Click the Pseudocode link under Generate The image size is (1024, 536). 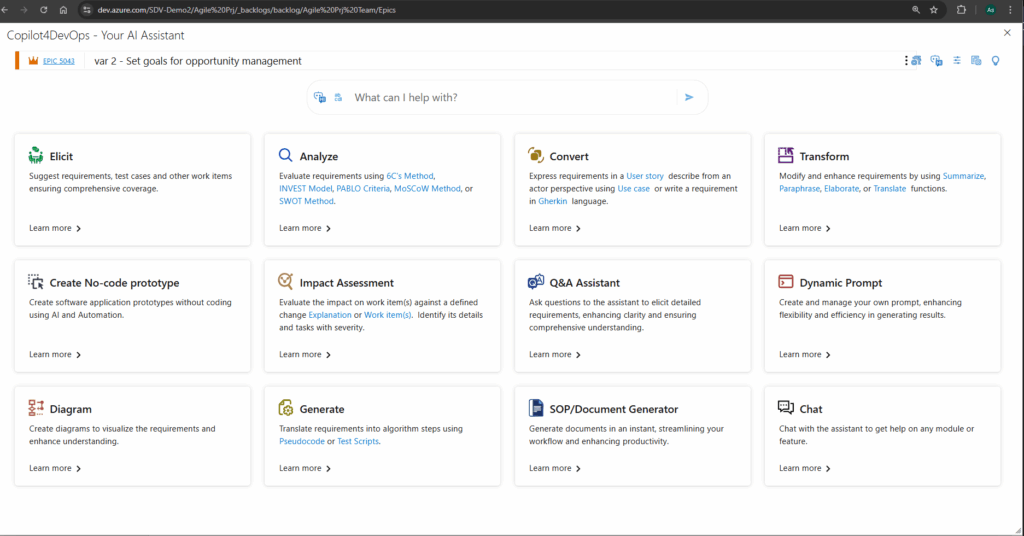302,441
